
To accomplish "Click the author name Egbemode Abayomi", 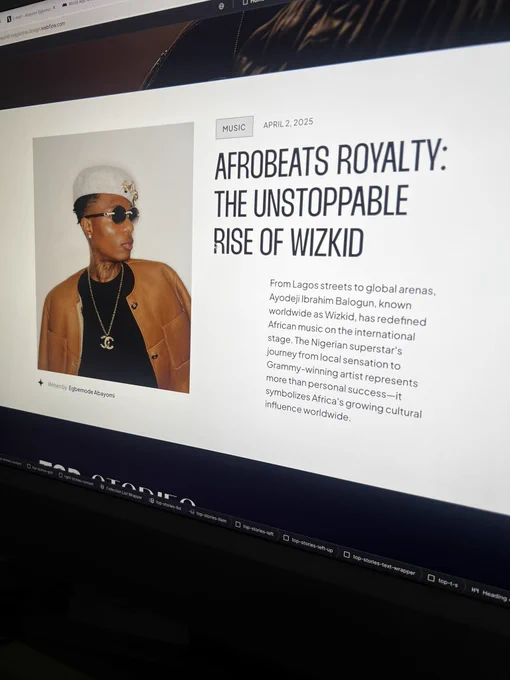I will [92, 391].
